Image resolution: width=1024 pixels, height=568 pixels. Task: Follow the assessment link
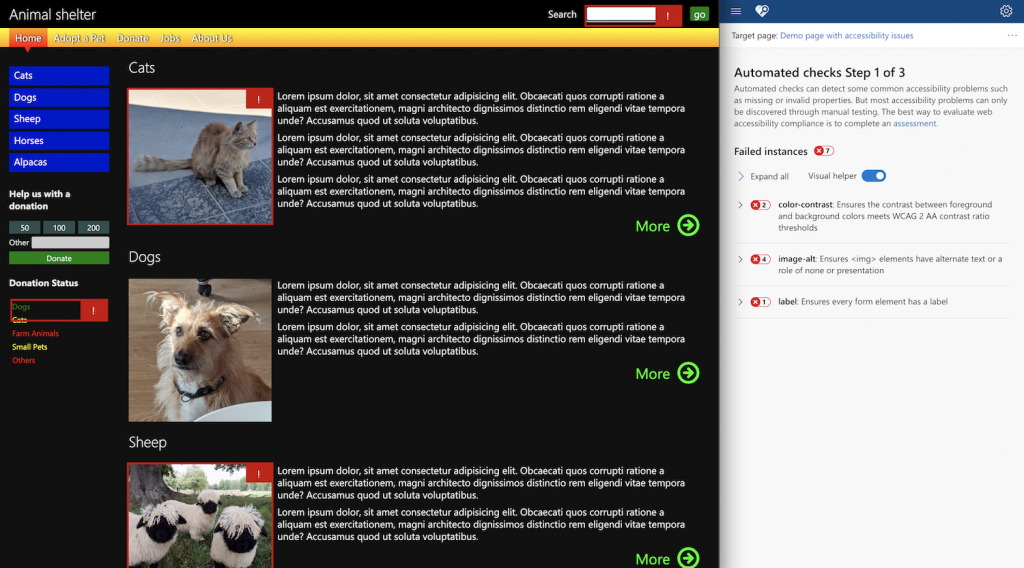pos(914,123)
